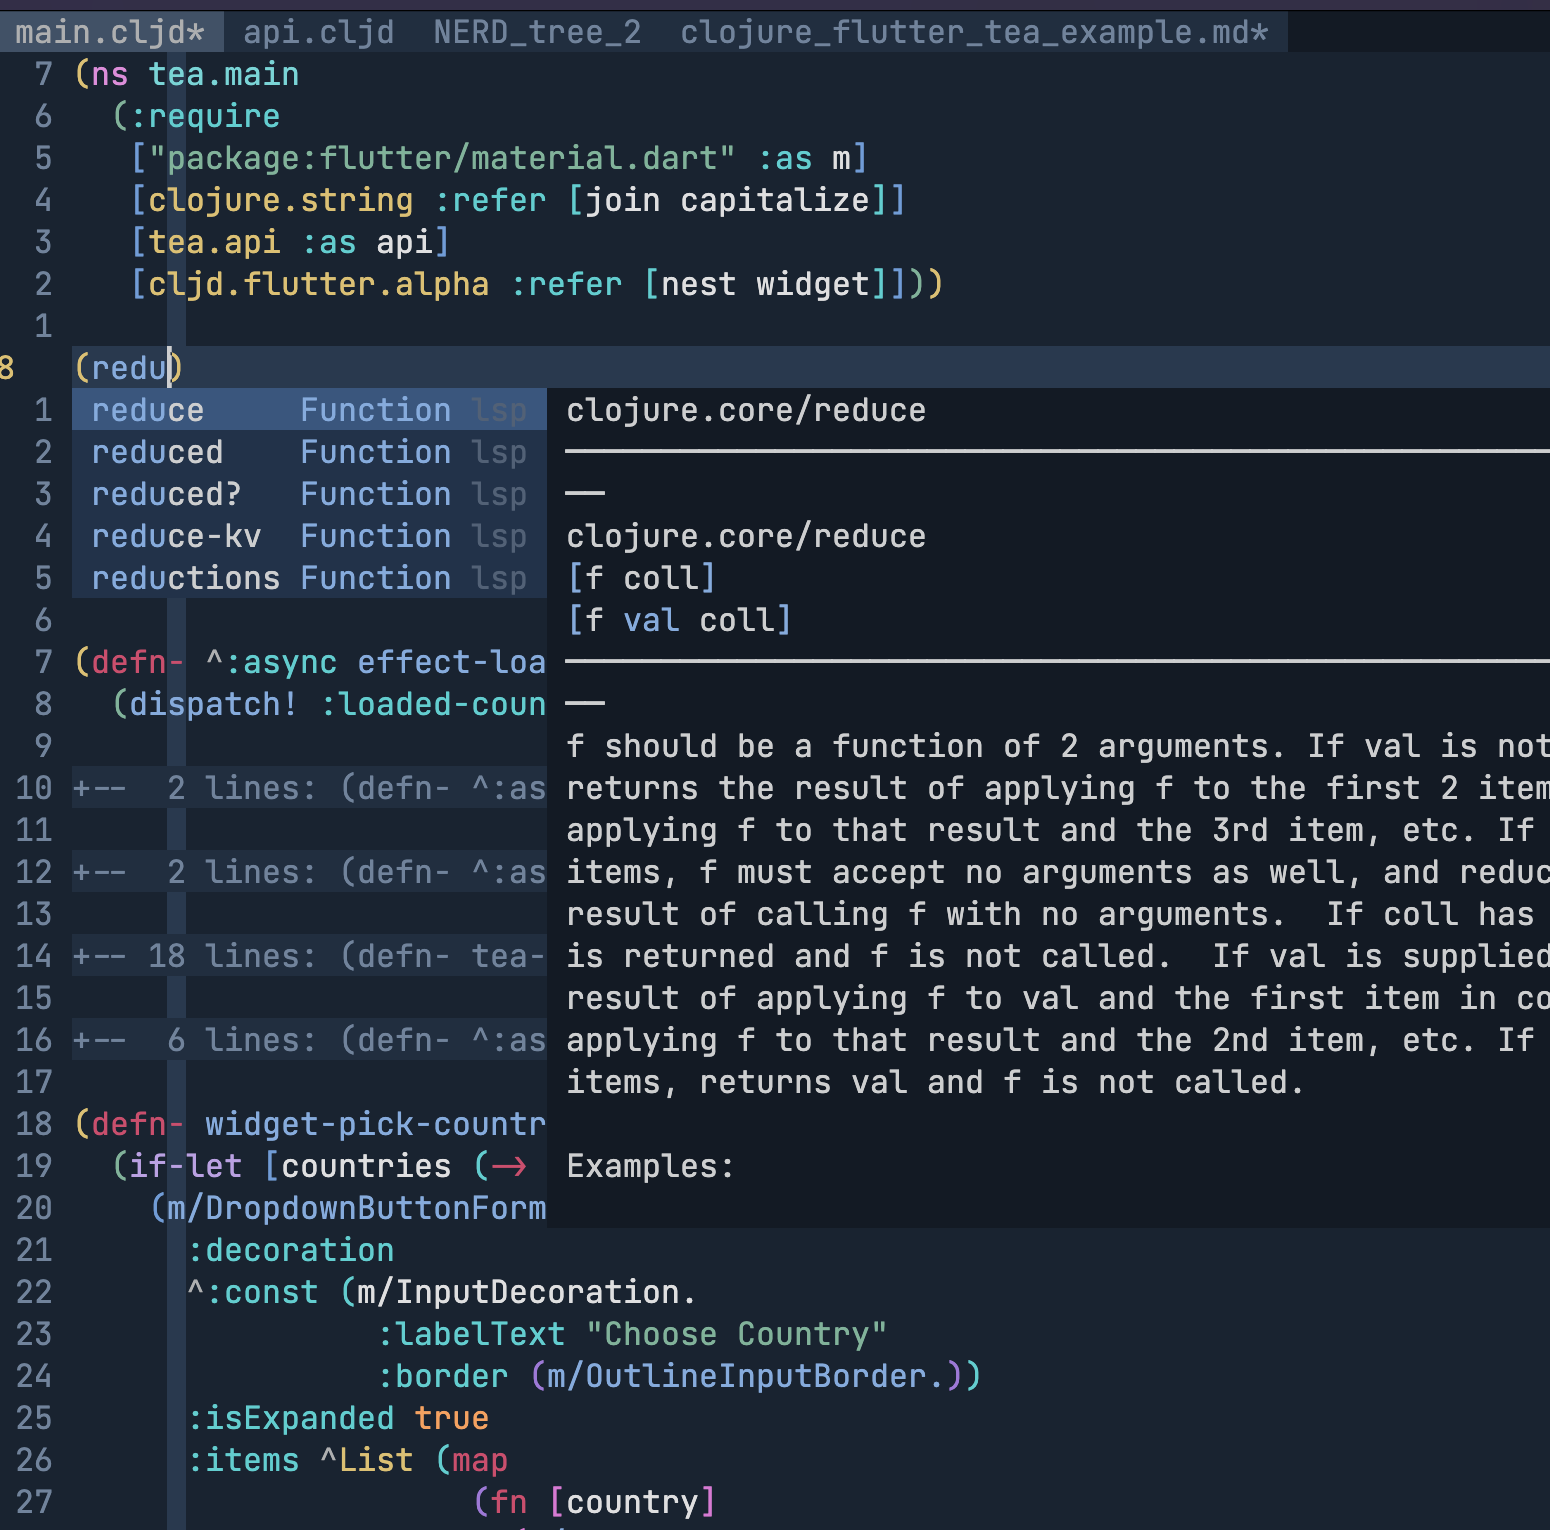Expand the fold on line 10

pyautogui.click(x=309, y=788)
